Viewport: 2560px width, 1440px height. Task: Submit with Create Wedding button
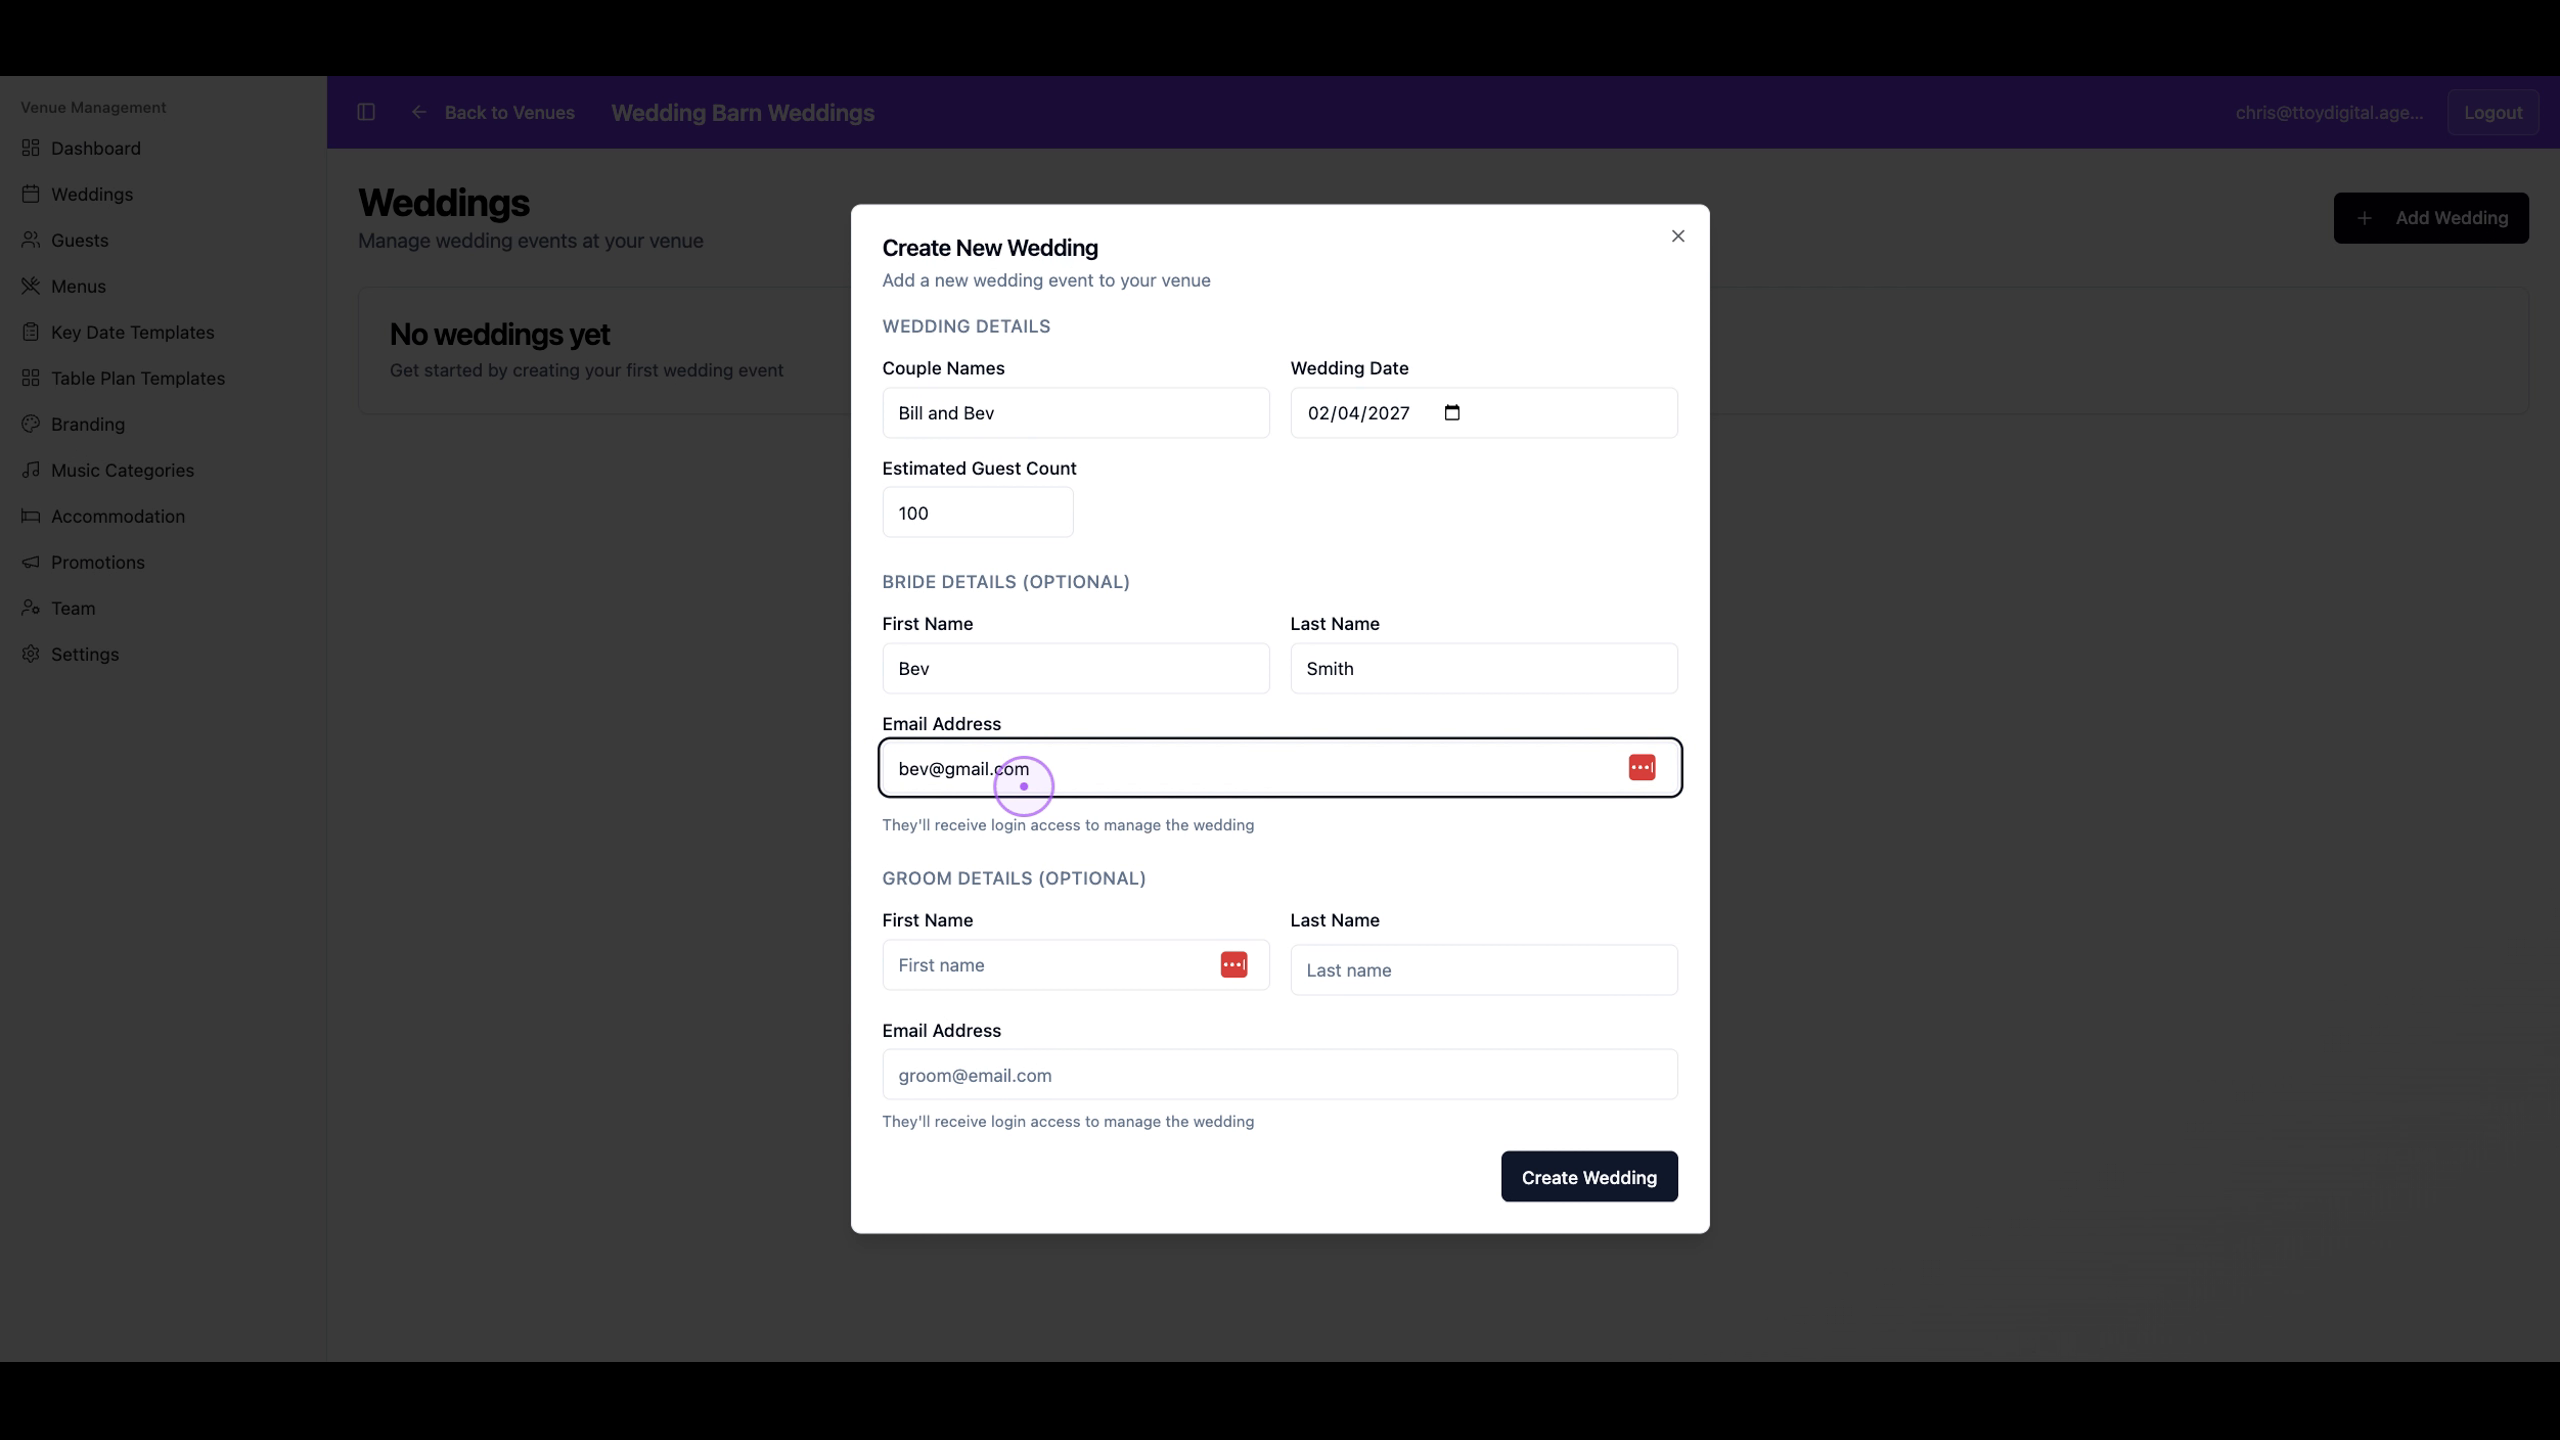[1589, 1177]
